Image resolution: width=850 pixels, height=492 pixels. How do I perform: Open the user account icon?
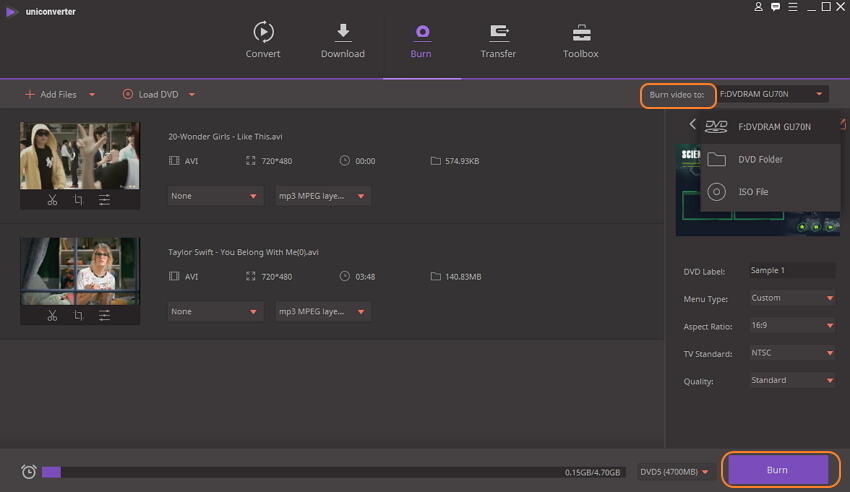click(x=758, y=7)
